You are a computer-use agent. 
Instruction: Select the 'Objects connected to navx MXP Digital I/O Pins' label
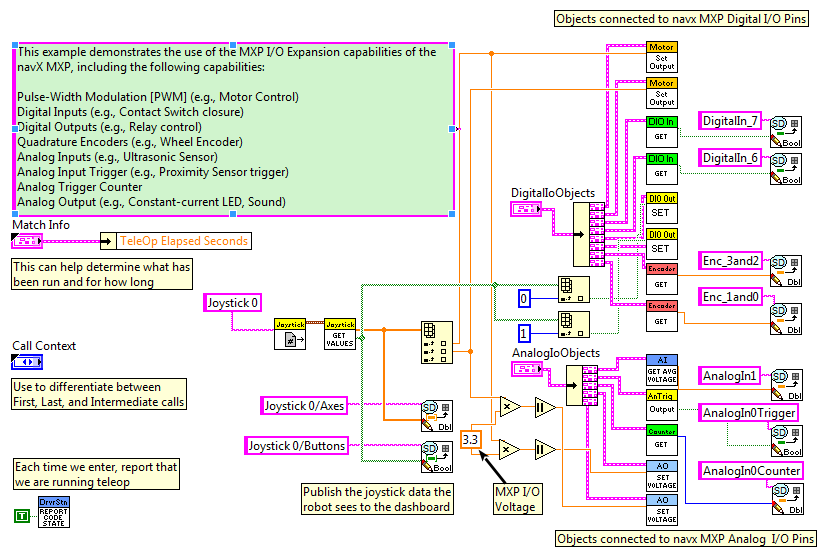(681, 19)
